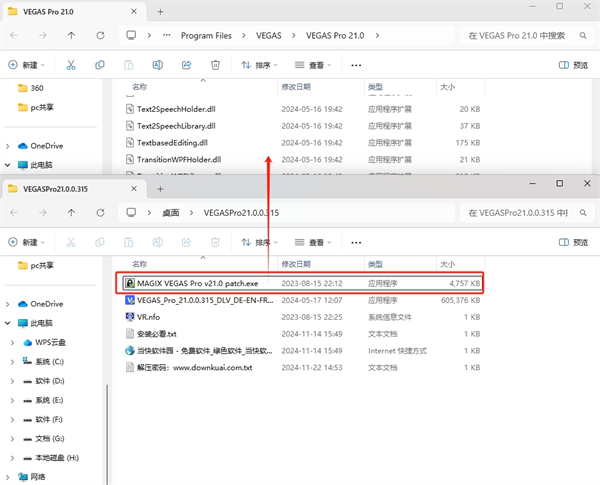
Task: Refresh VEGASPro21.0.0.315 folder view
Action: click(100, 213)
